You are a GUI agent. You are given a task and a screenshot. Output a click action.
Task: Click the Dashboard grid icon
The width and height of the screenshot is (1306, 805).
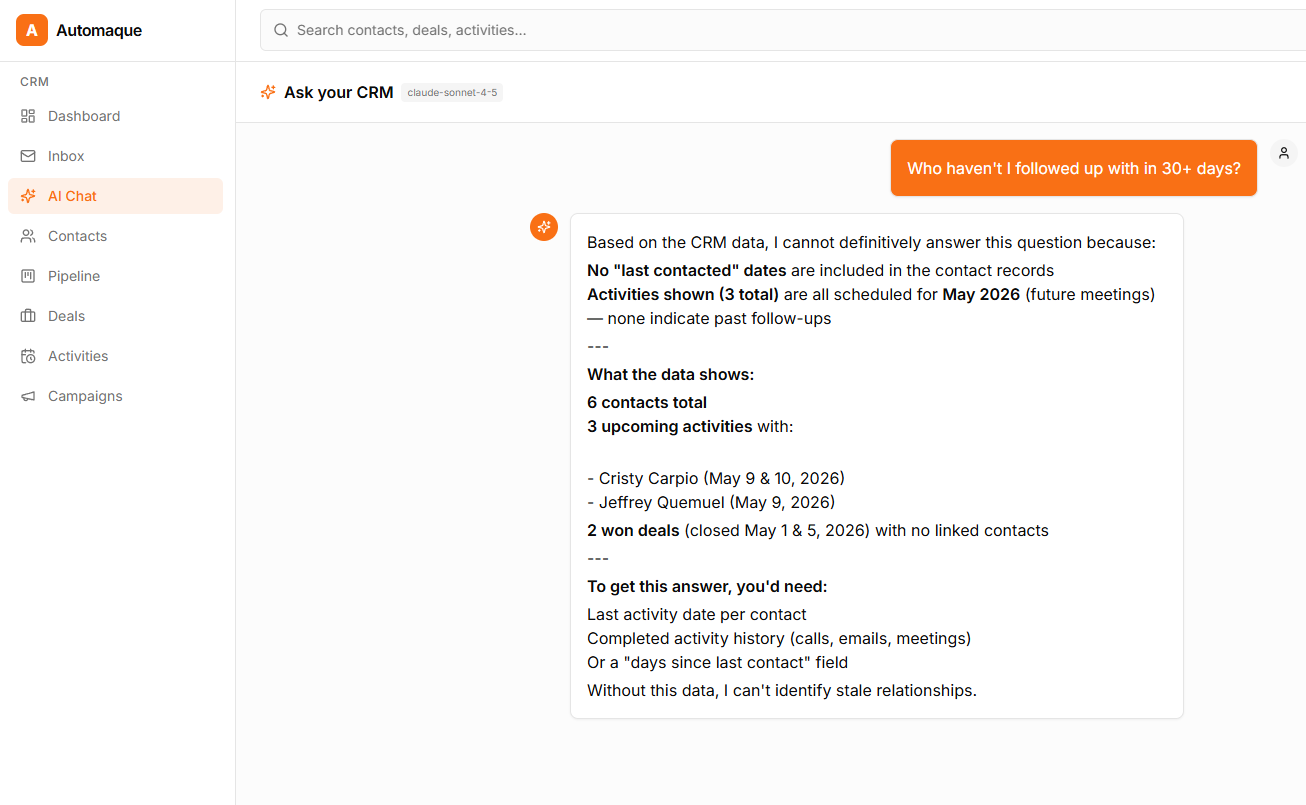[x=28, y=116]
